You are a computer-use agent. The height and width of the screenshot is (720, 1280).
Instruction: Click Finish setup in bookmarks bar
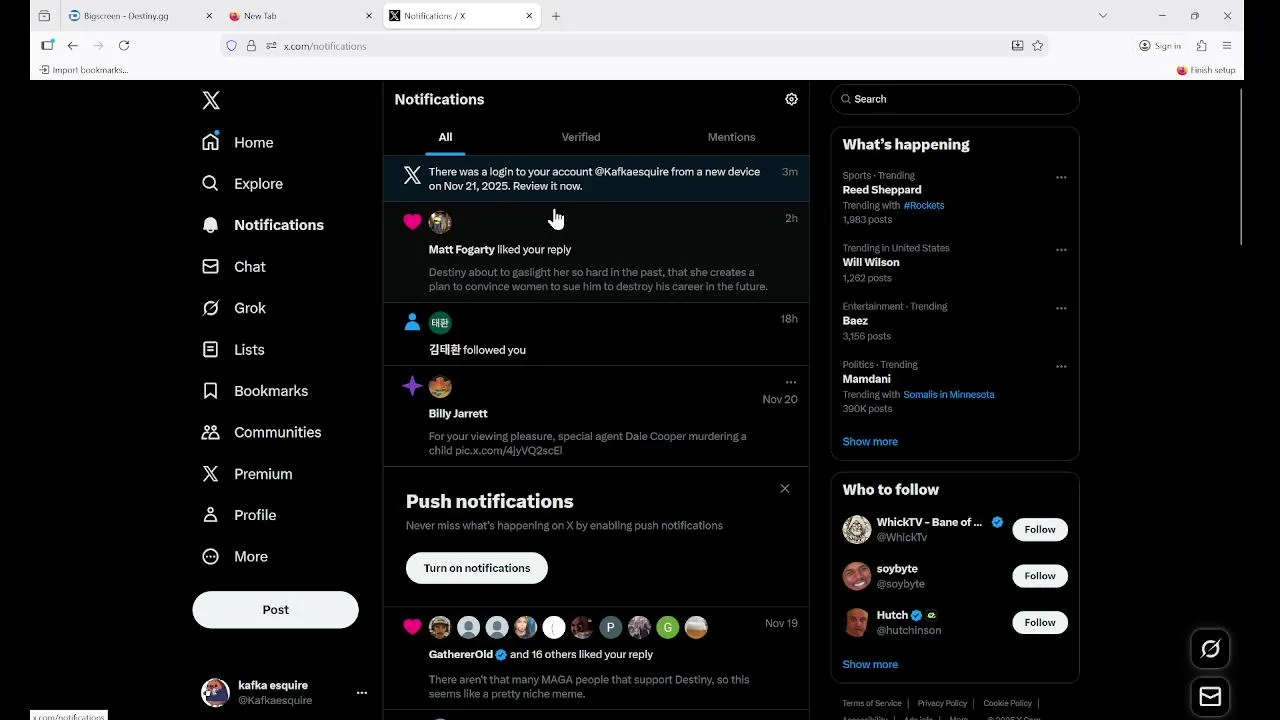point(1206,70)
